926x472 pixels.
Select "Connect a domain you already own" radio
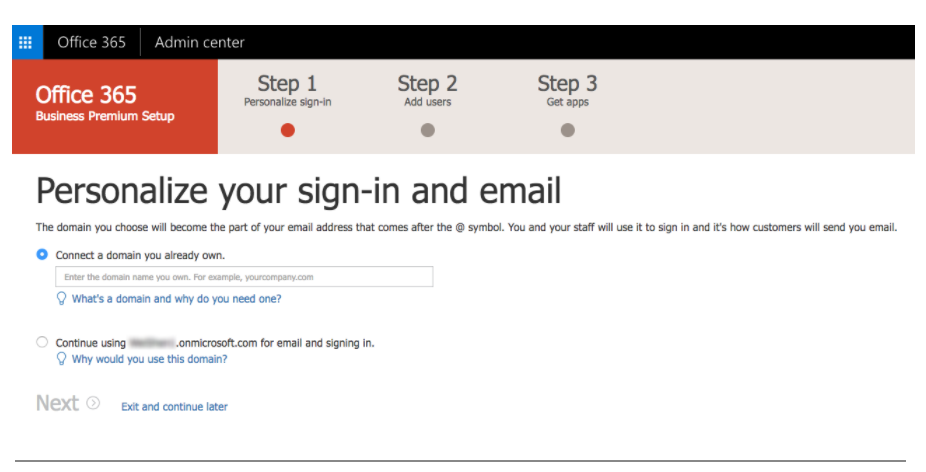point(42,255)
